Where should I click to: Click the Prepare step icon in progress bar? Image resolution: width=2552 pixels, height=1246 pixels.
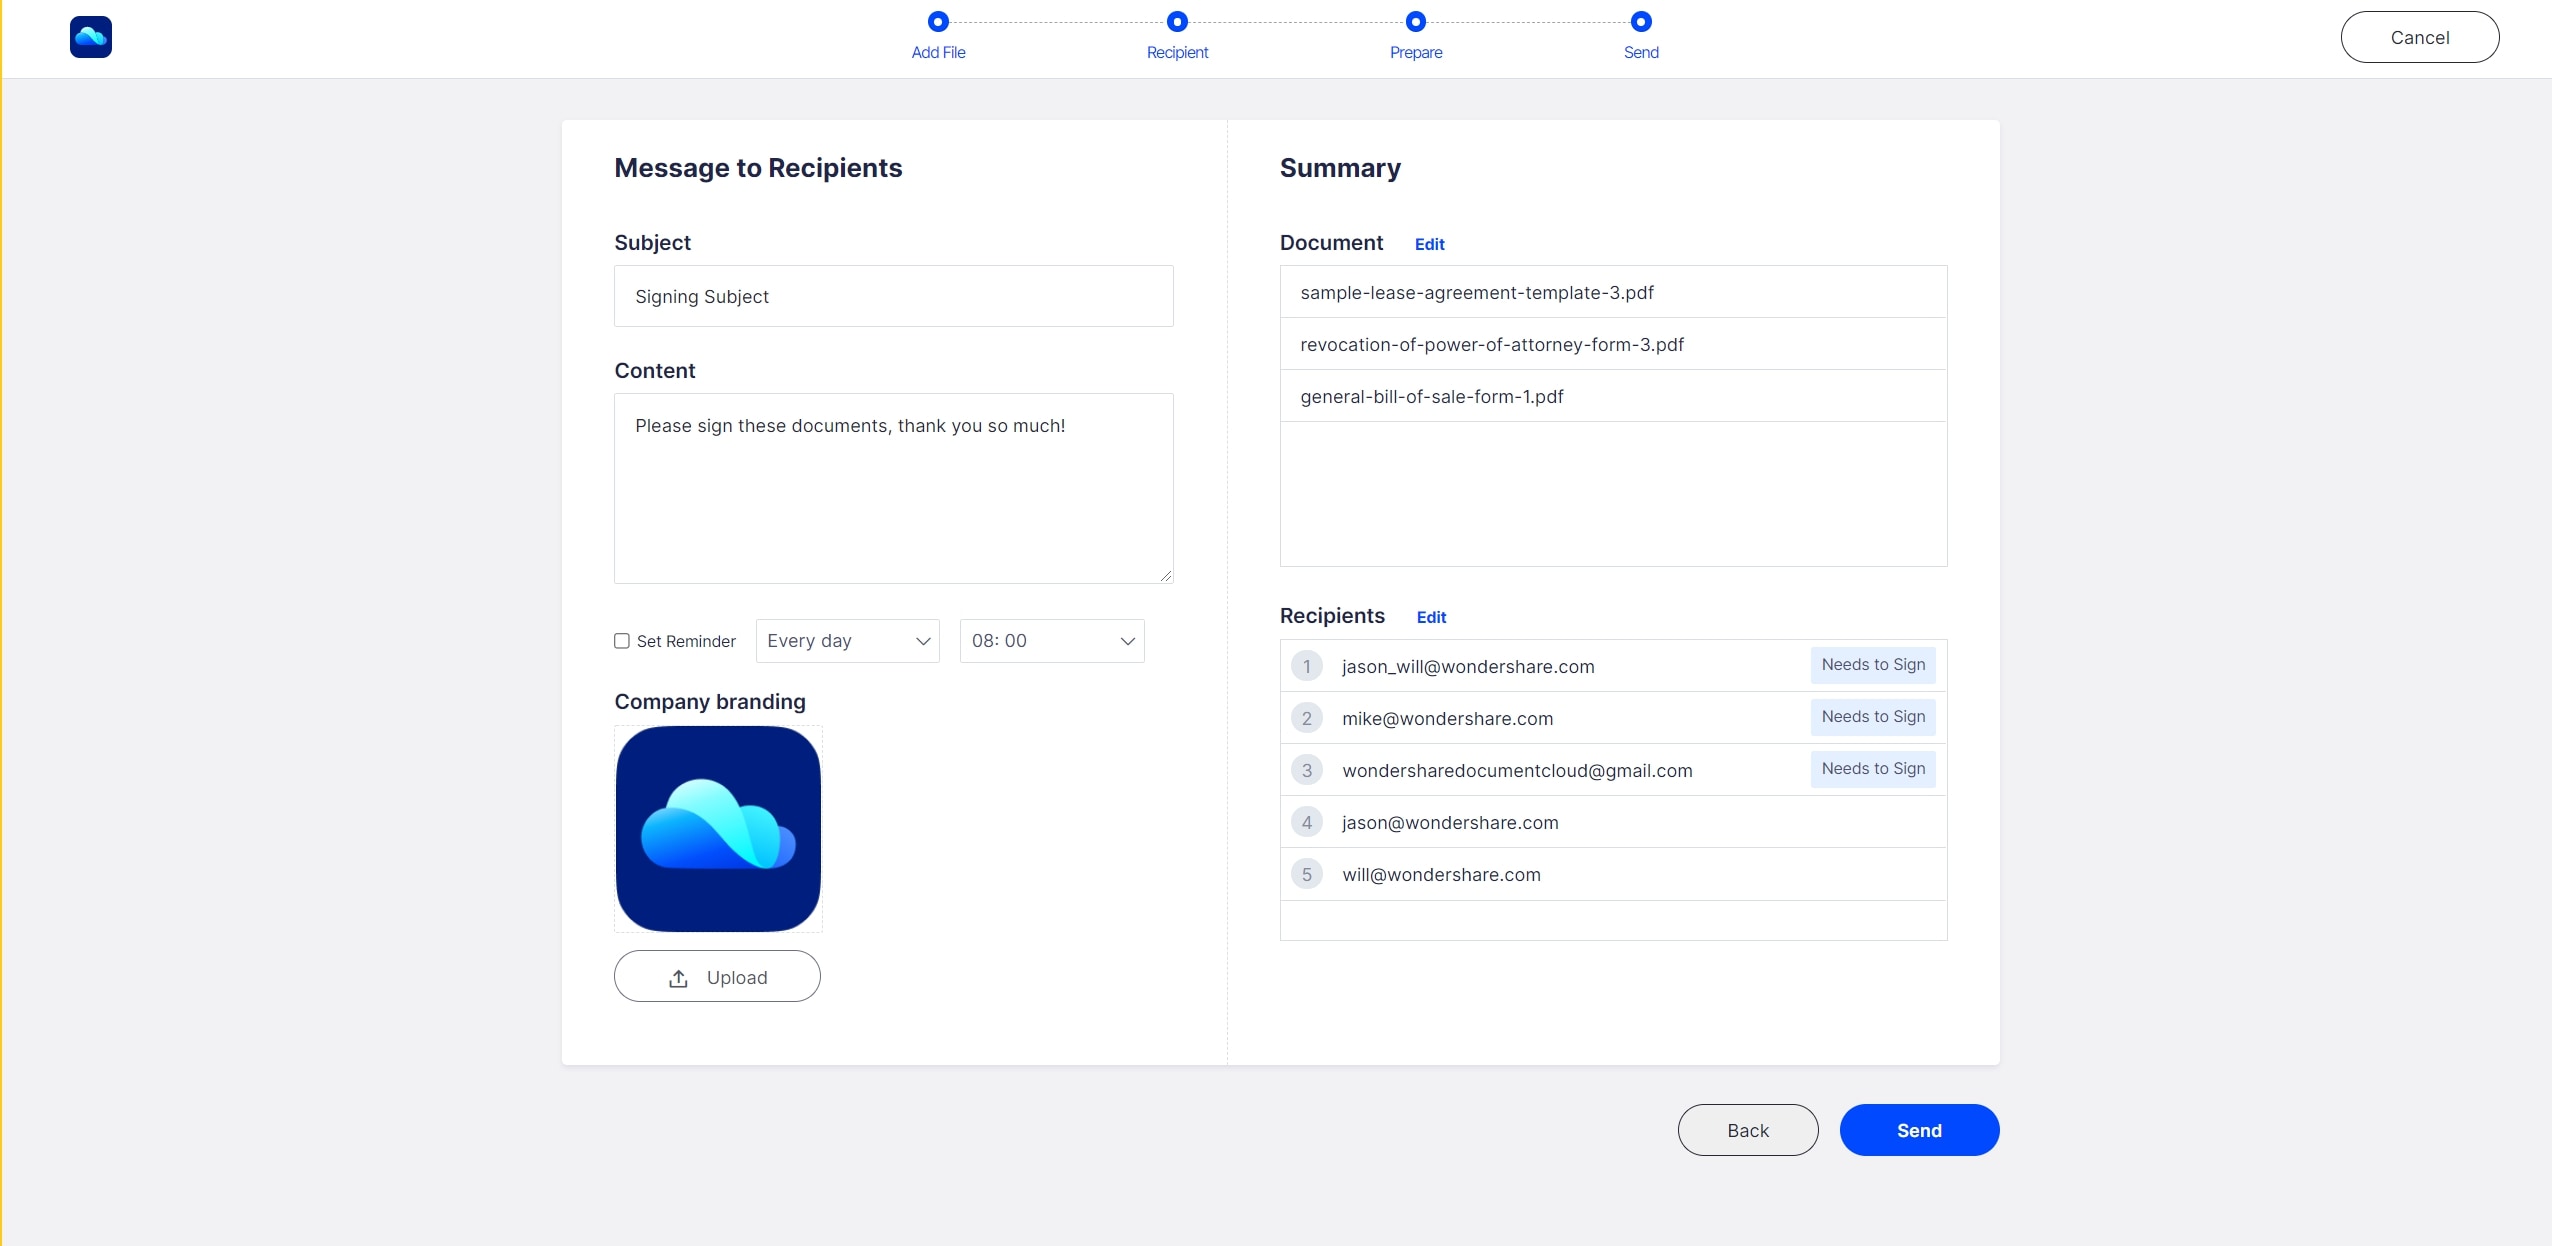tap(1416, 21)
